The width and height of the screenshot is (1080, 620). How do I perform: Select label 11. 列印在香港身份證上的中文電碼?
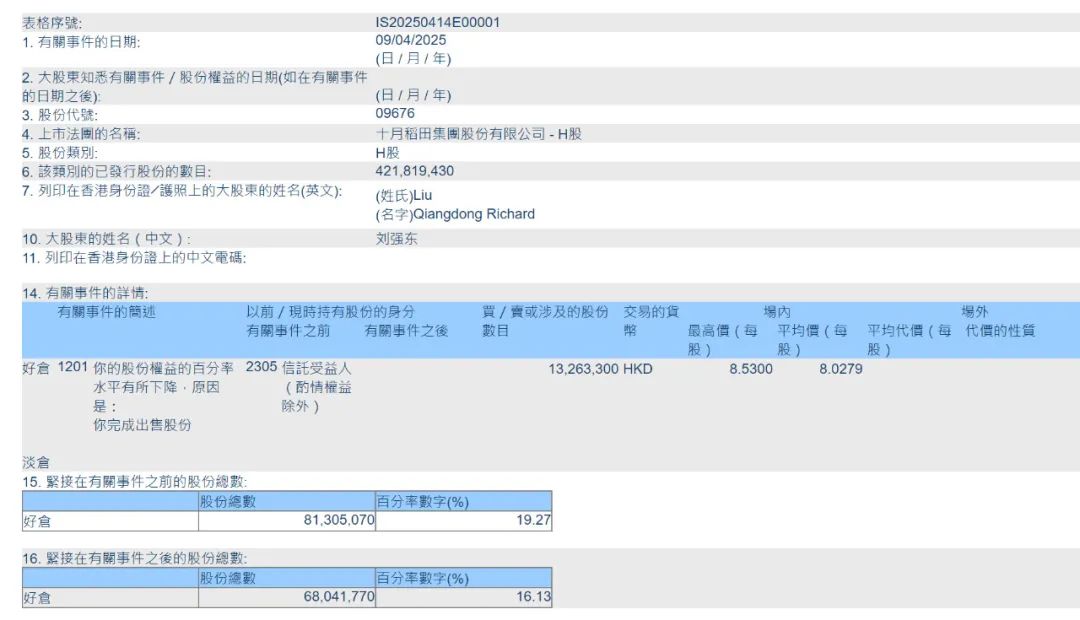[134, 258]
